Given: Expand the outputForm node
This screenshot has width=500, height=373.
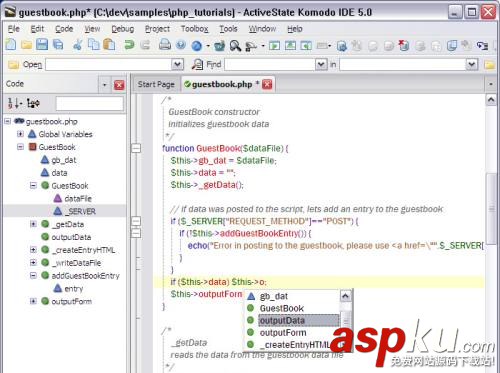Looking at the screenshot, I should coord(33,301).
